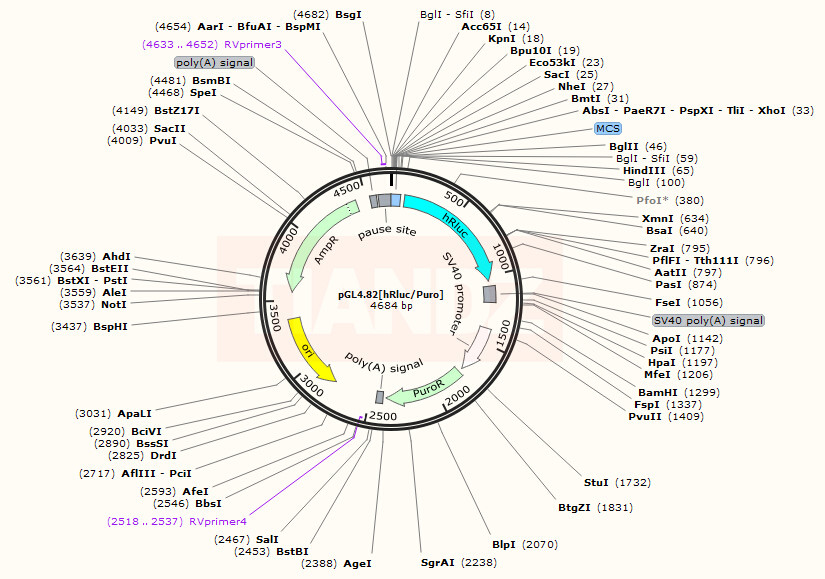Select the green AmpR feature arrow
The height and width of the screenshot is (579, 825).
[x=320, y=248]
